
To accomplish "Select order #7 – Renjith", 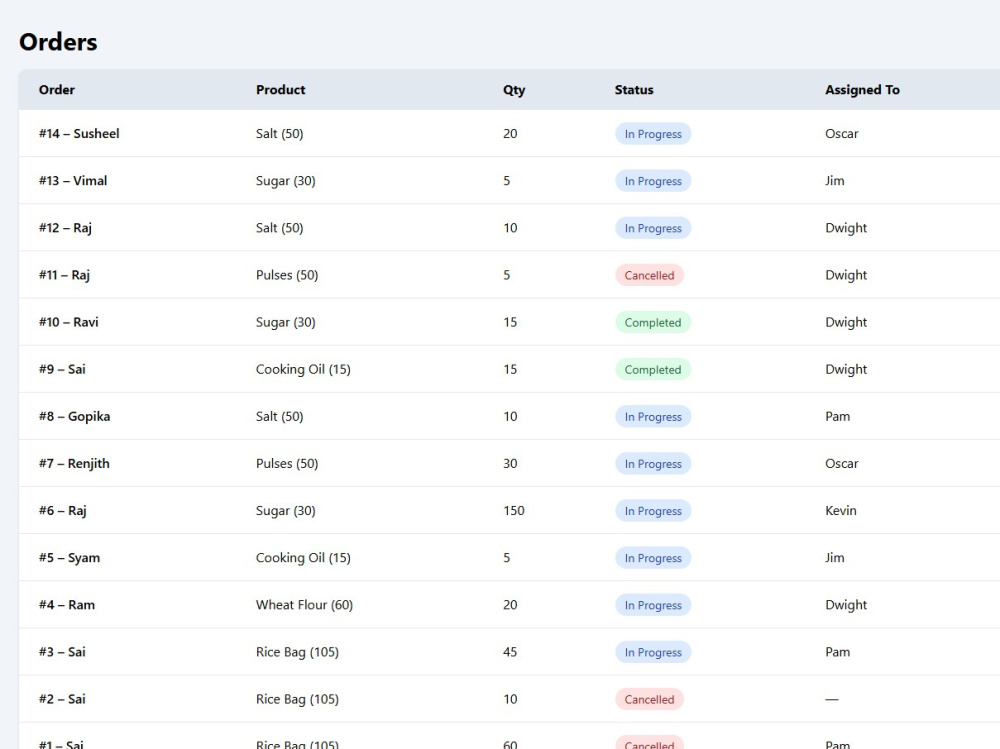I will pos(74,464).
